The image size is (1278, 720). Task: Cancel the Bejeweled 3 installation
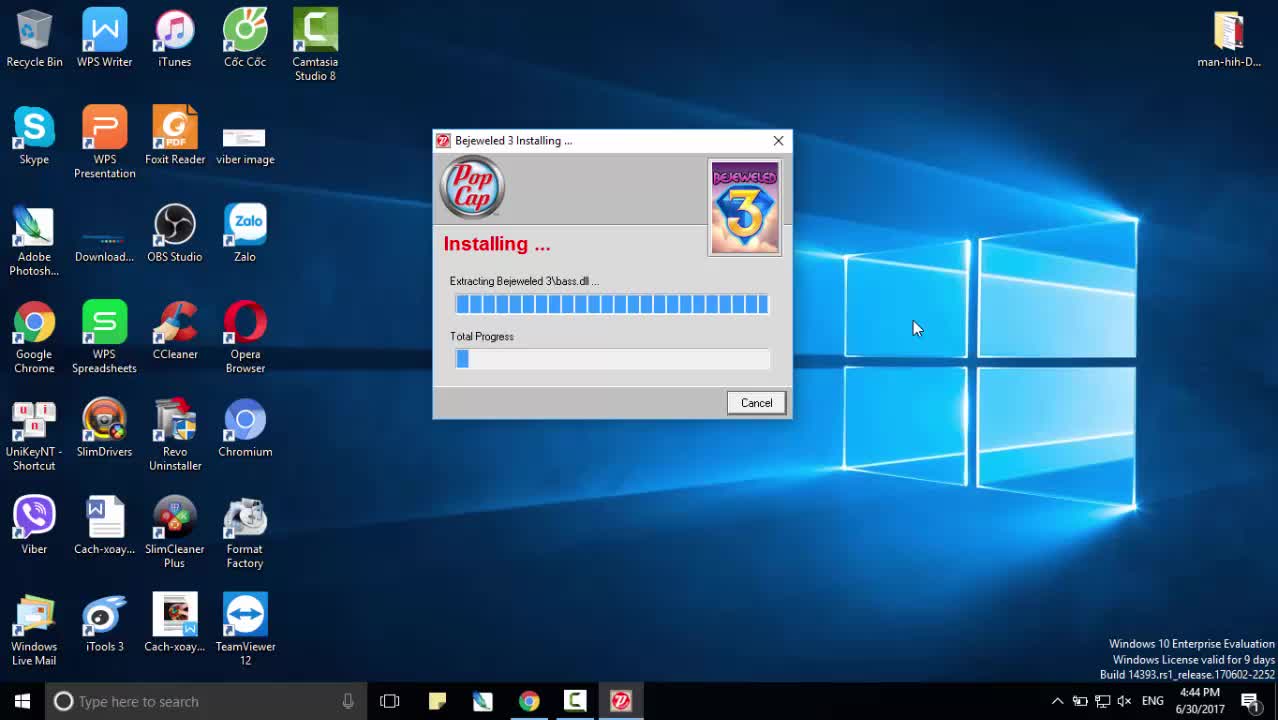tap(756, 403)
